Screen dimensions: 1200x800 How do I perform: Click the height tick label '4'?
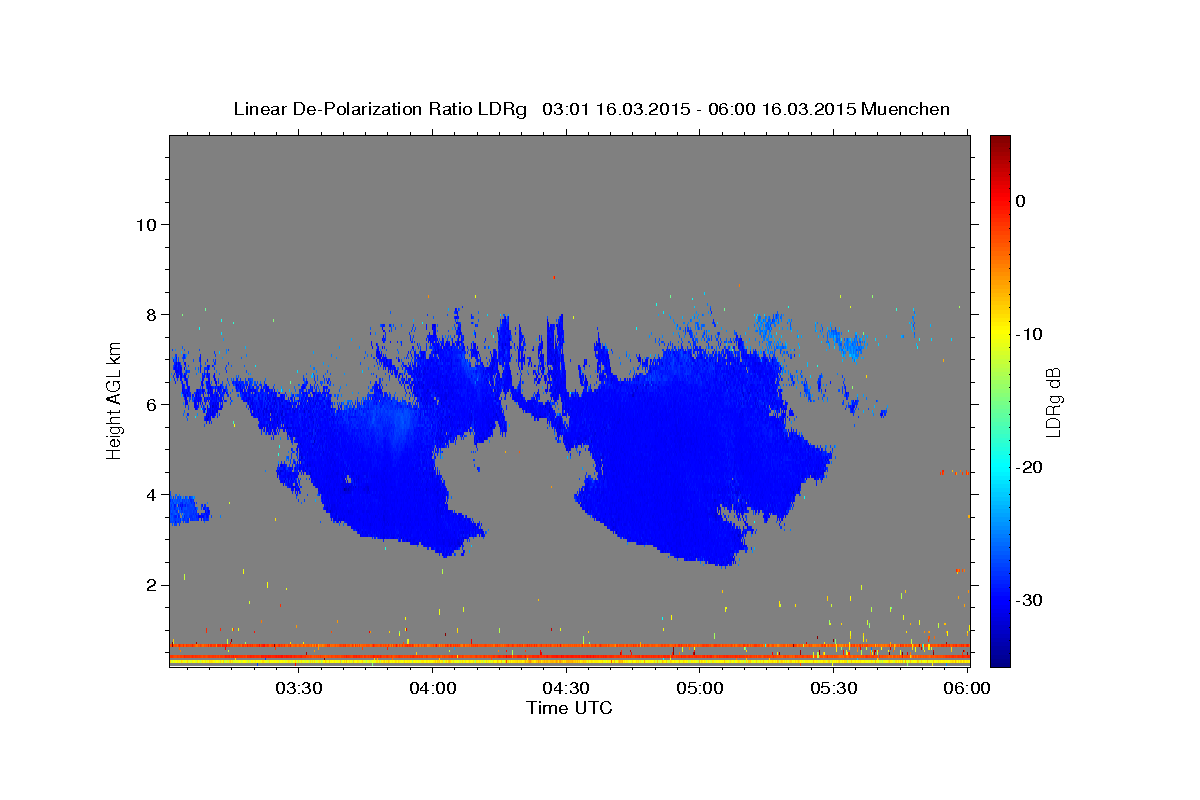coord(150,494)
